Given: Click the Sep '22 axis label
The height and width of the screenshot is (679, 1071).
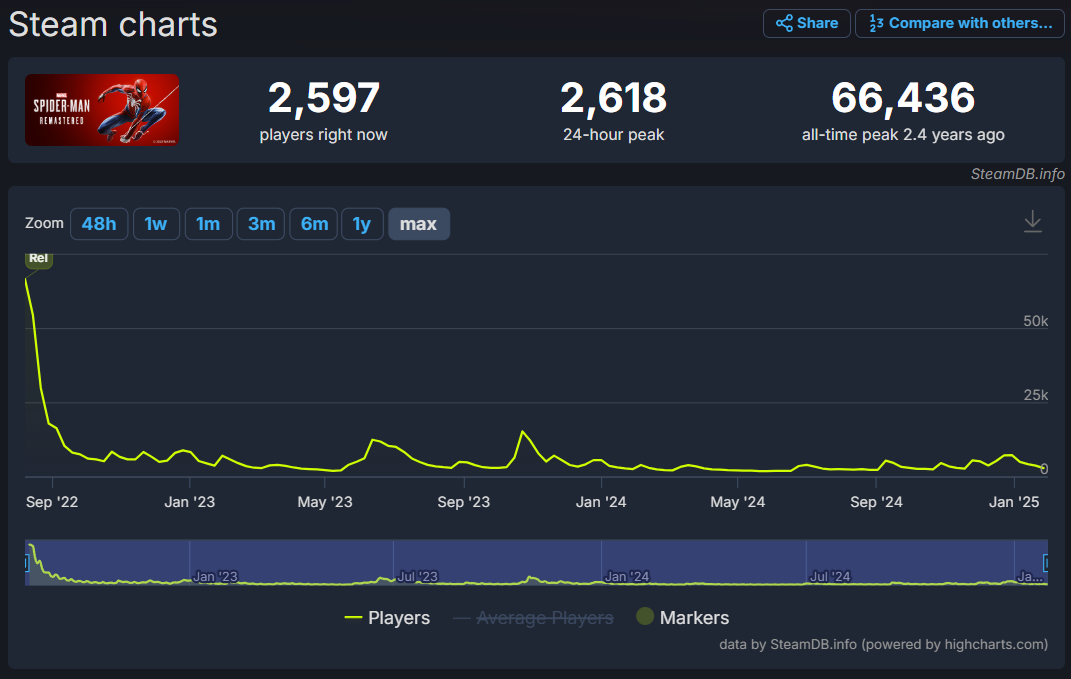Looking at the screenshot, I should (52, 502).
